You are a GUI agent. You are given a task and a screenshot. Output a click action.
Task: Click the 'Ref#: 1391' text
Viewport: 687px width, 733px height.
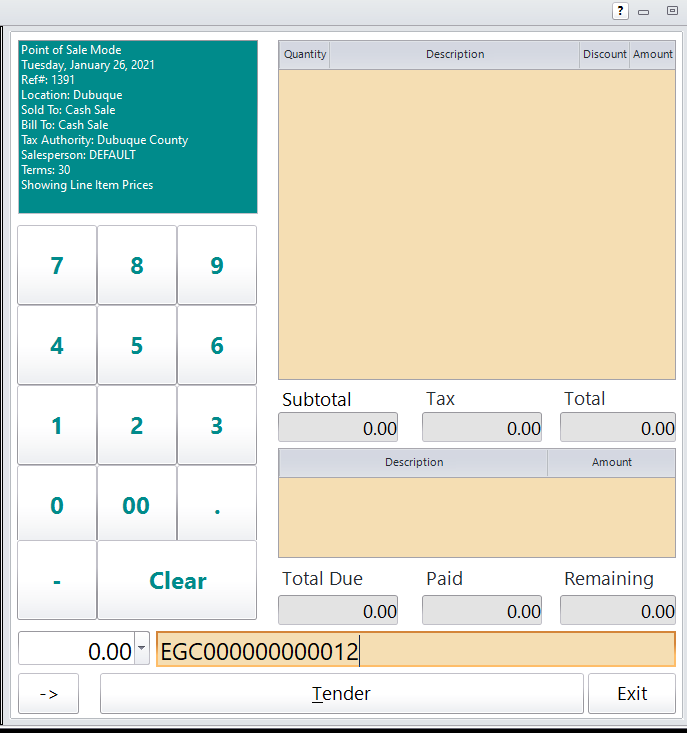click(48, 80)
